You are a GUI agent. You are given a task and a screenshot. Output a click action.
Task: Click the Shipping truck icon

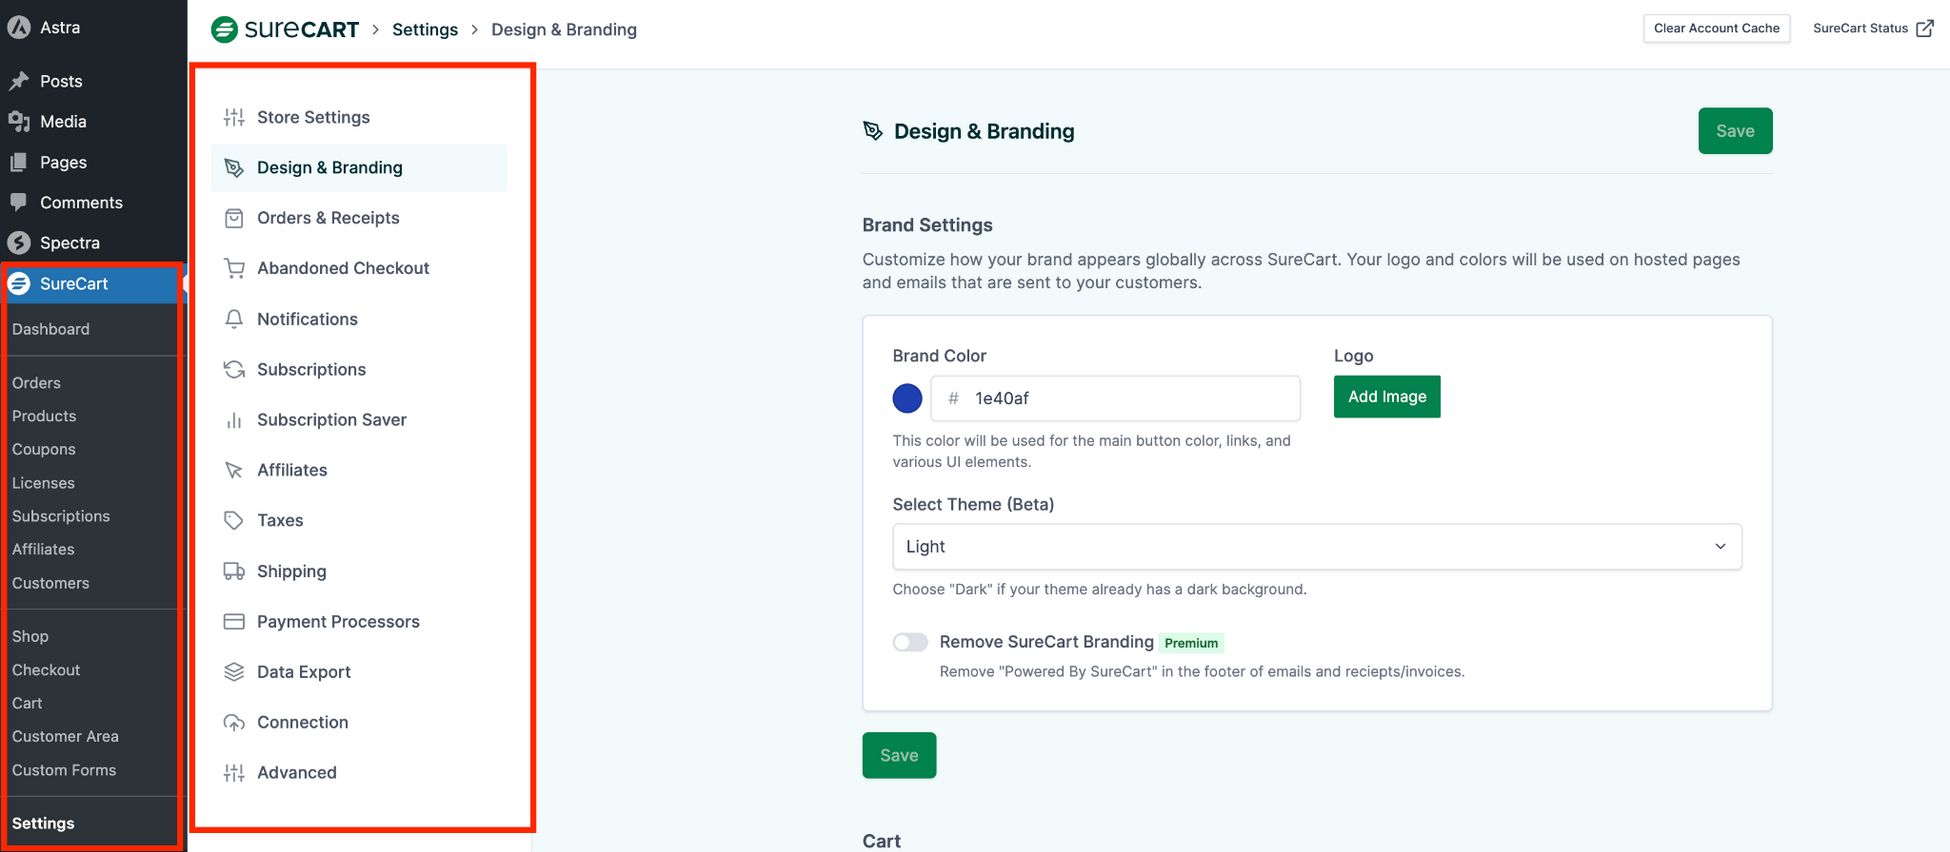(x=234, y=571)
